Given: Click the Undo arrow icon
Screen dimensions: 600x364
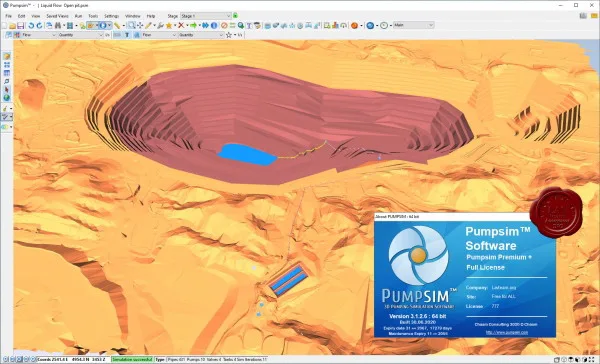Looking at the screenshot, I should [31, 26].
